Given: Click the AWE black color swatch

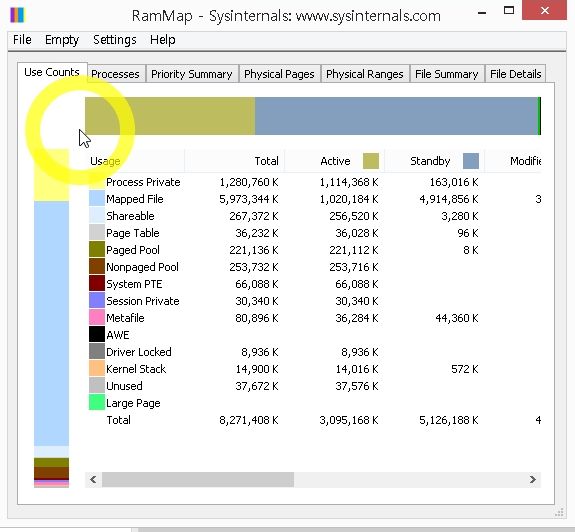Looking at the screenshot, I should 97,334.
